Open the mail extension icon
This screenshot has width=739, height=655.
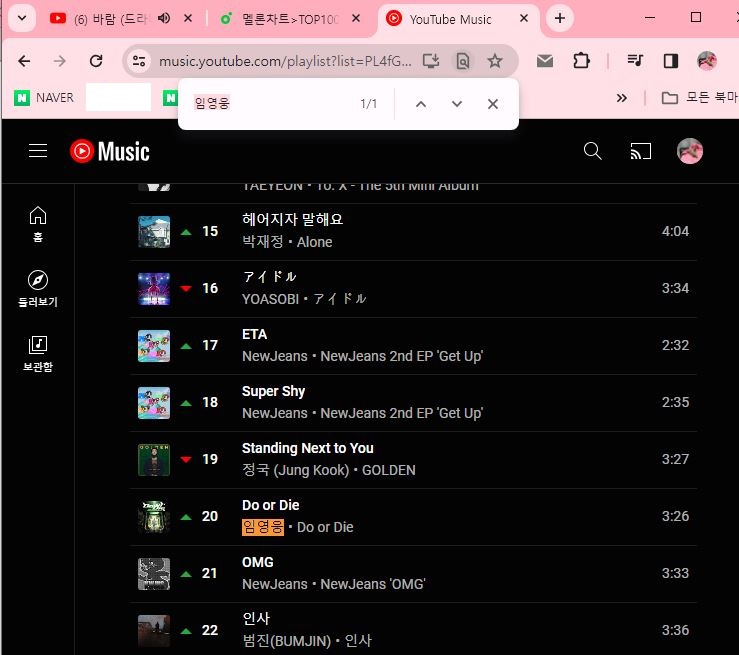coord(545,61)
